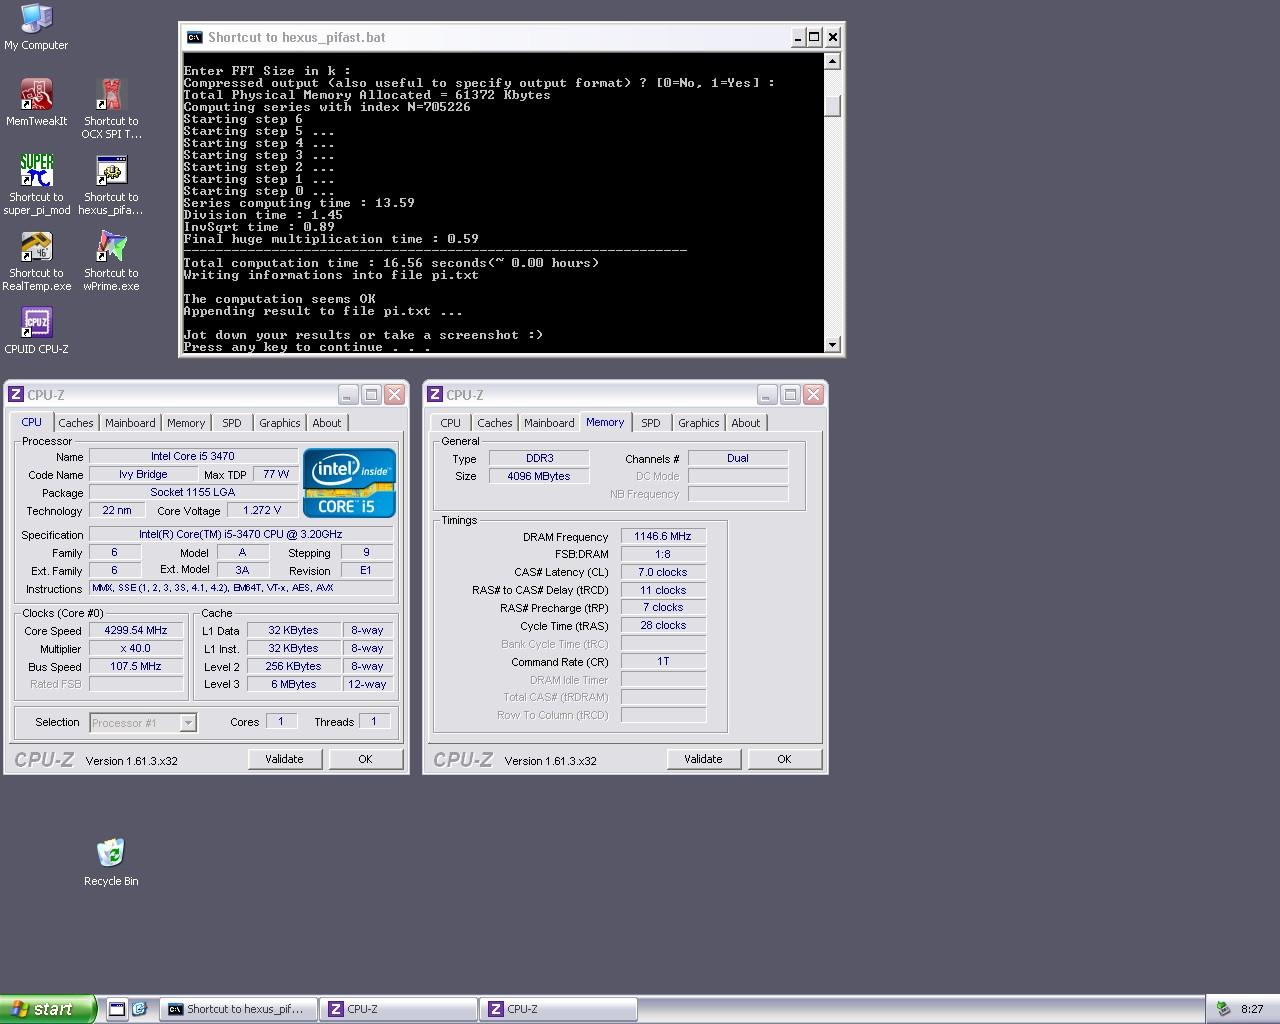Screen dimensions: 1280x1024
Task: Launch Internet Explorer from quick launch
Action: coord(139,1009)
